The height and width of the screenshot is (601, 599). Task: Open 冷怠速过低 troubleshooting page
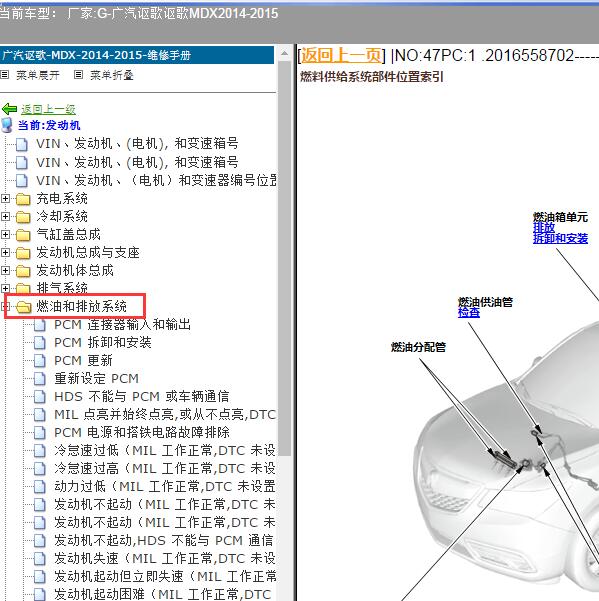pyautogui.click(x=165, y=451)
